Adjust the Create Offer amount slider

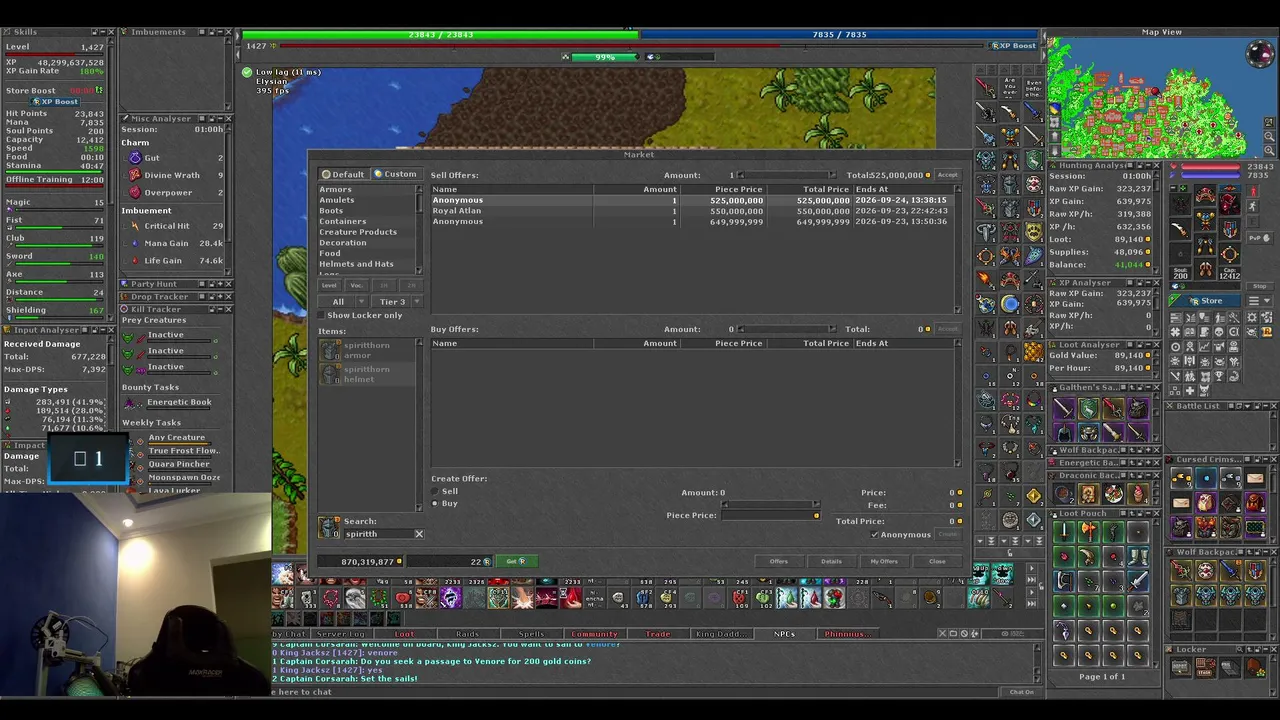click(771, 504)
